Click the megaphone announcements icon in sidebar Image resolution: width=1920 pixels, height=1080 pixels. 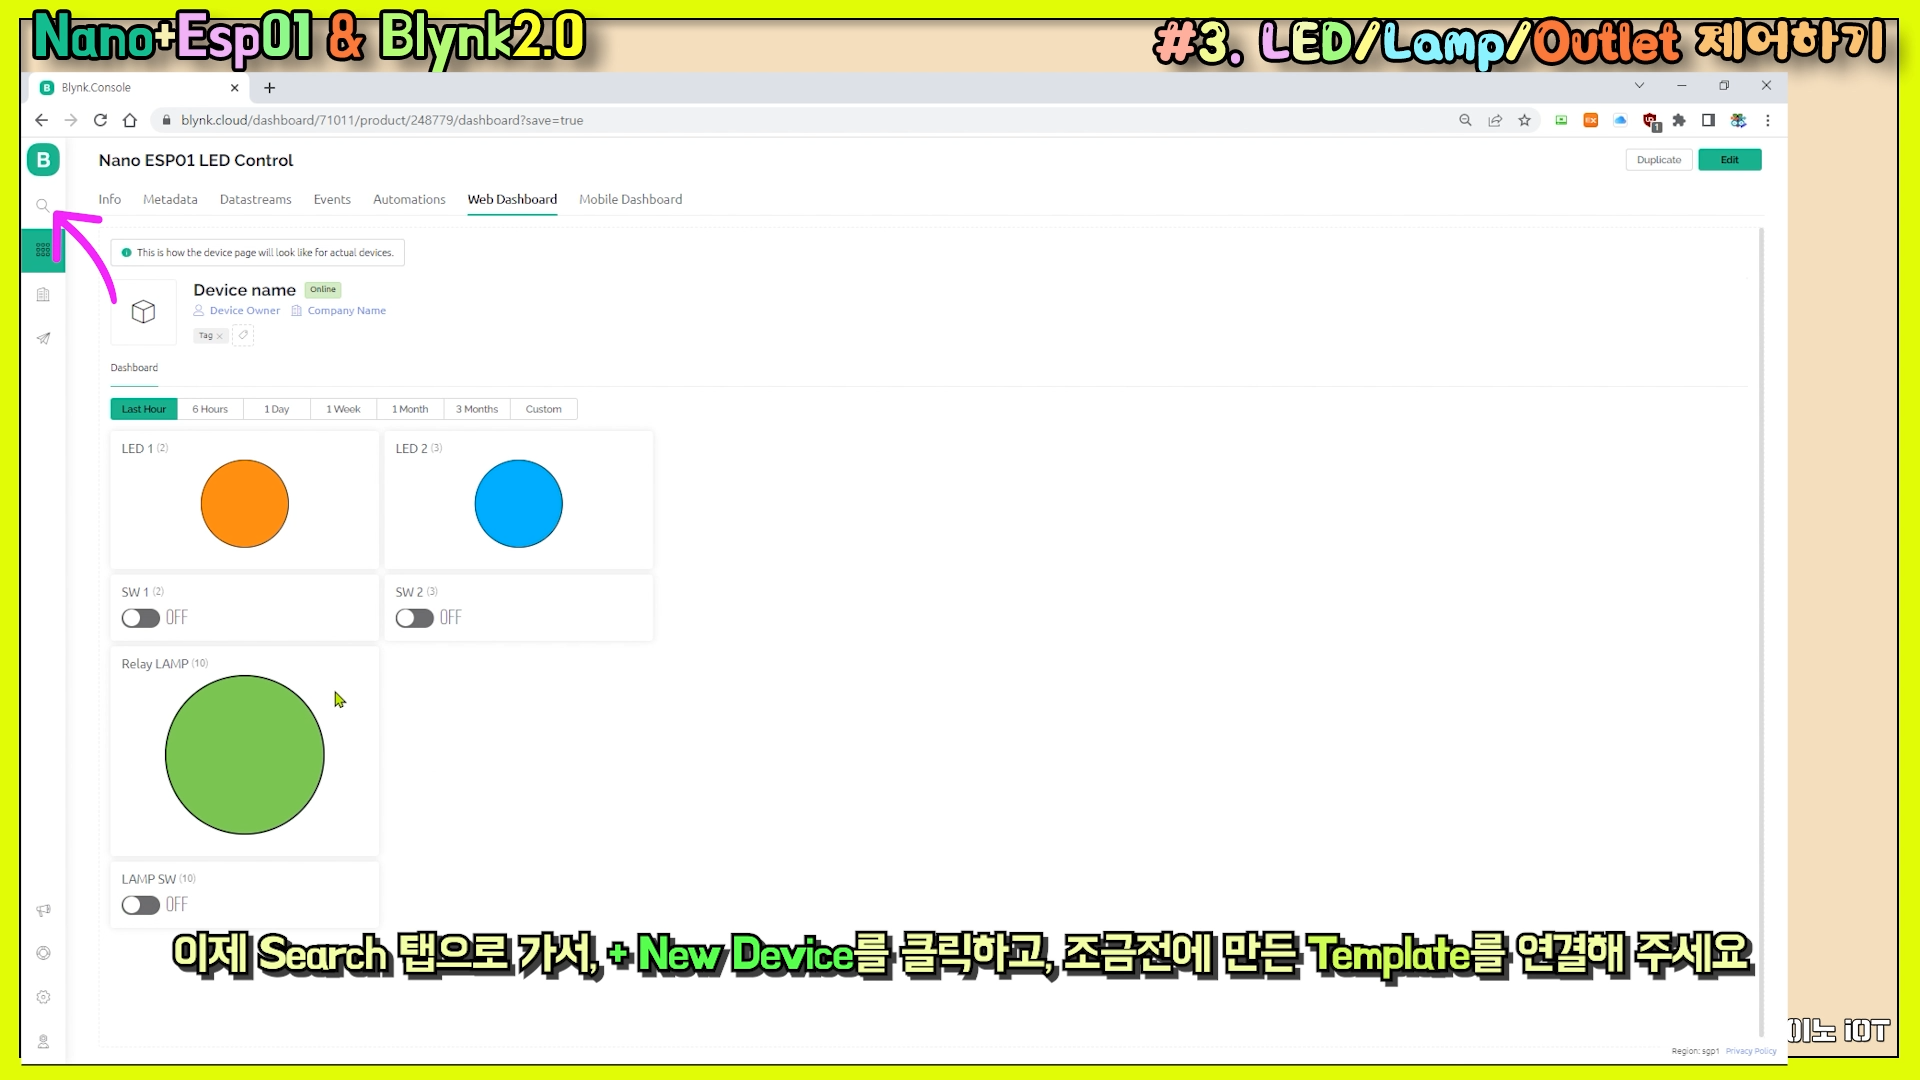[x=43, y=910]
